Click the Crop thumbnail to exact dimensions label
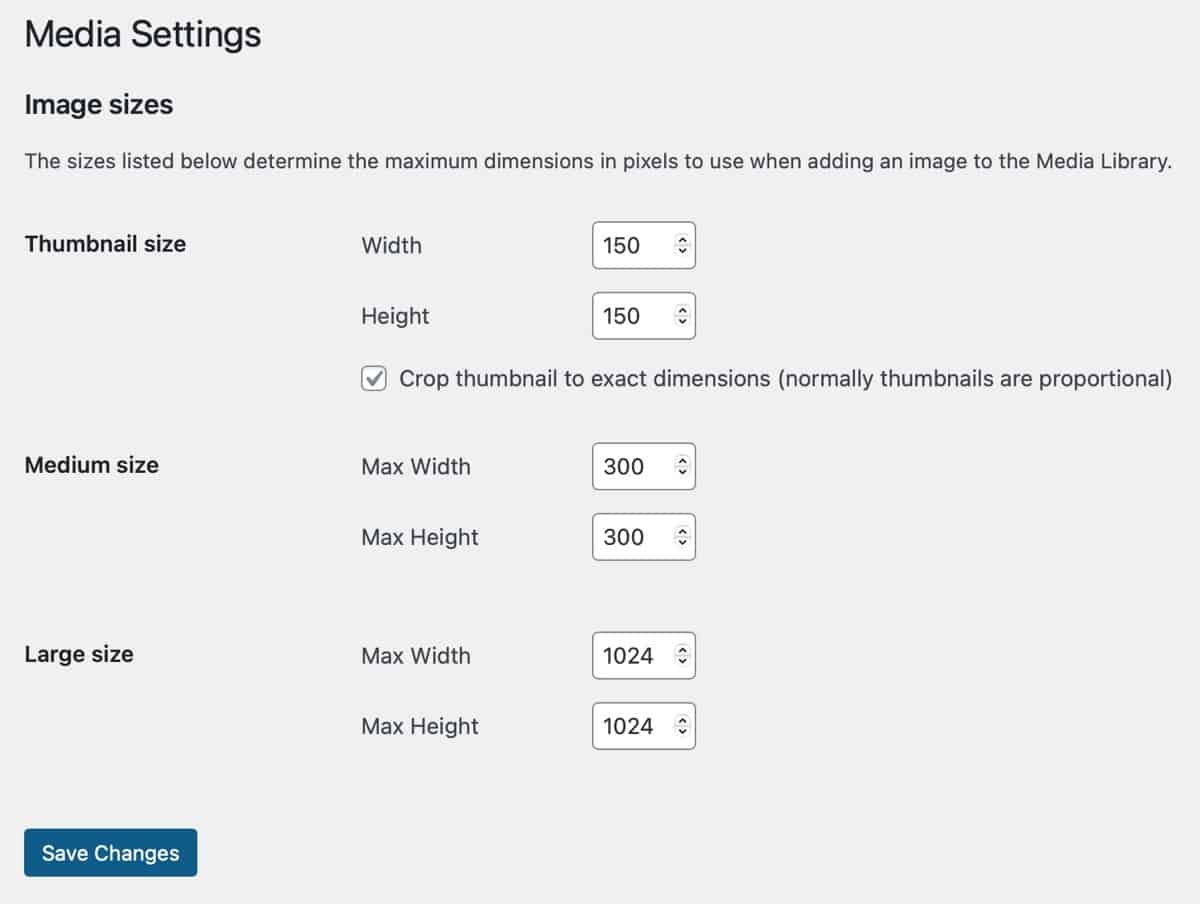The width and height of the screenshot is (1200, 904). [x=785, y=379]
